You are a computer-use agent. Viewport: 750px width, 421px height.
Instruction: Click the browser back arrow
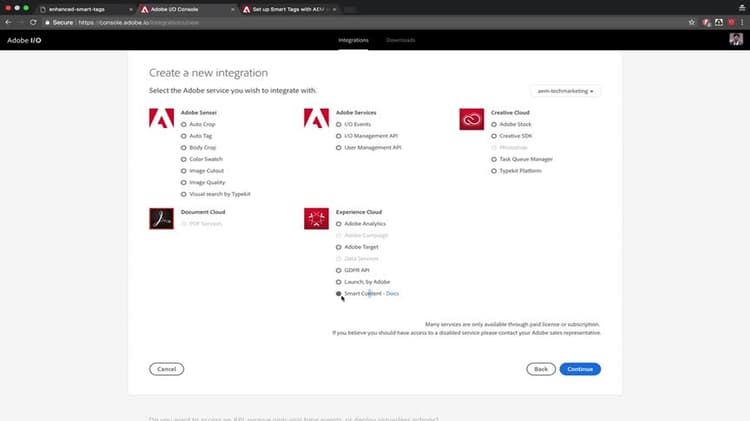click(8, 22)
